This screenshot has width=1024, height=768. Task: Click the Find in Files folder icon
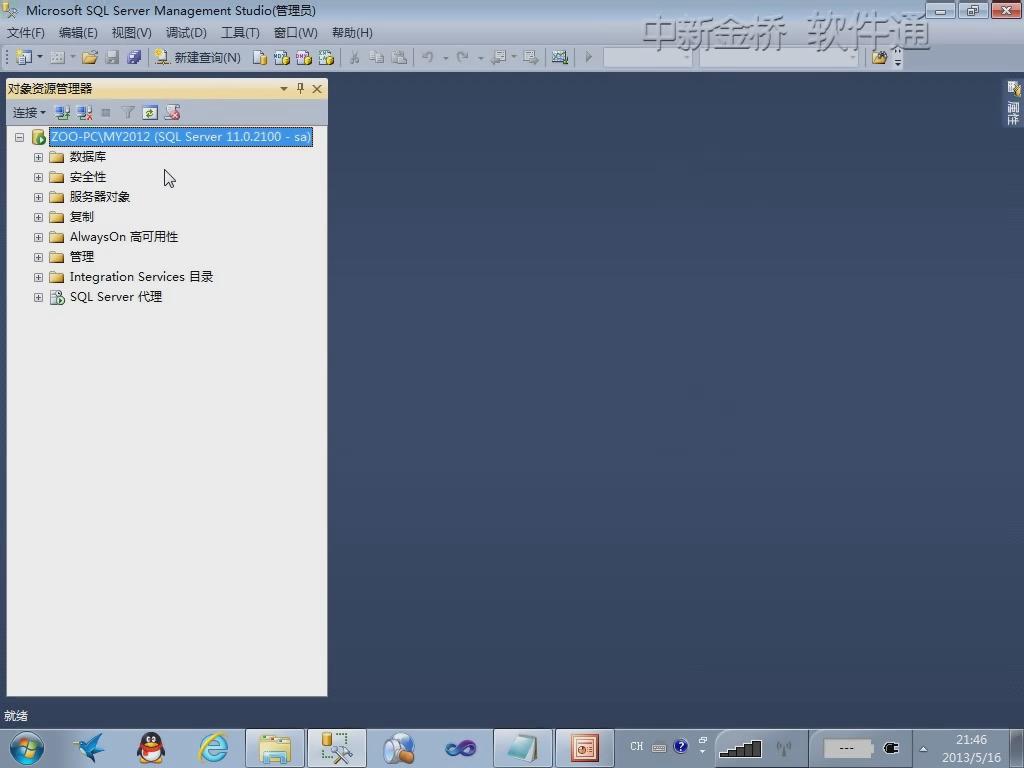pos(880,57)
